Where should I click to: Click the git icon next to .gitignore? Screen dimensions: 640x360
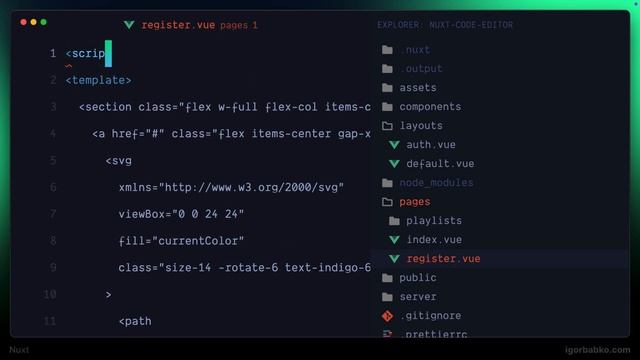(x=387, y=316)
